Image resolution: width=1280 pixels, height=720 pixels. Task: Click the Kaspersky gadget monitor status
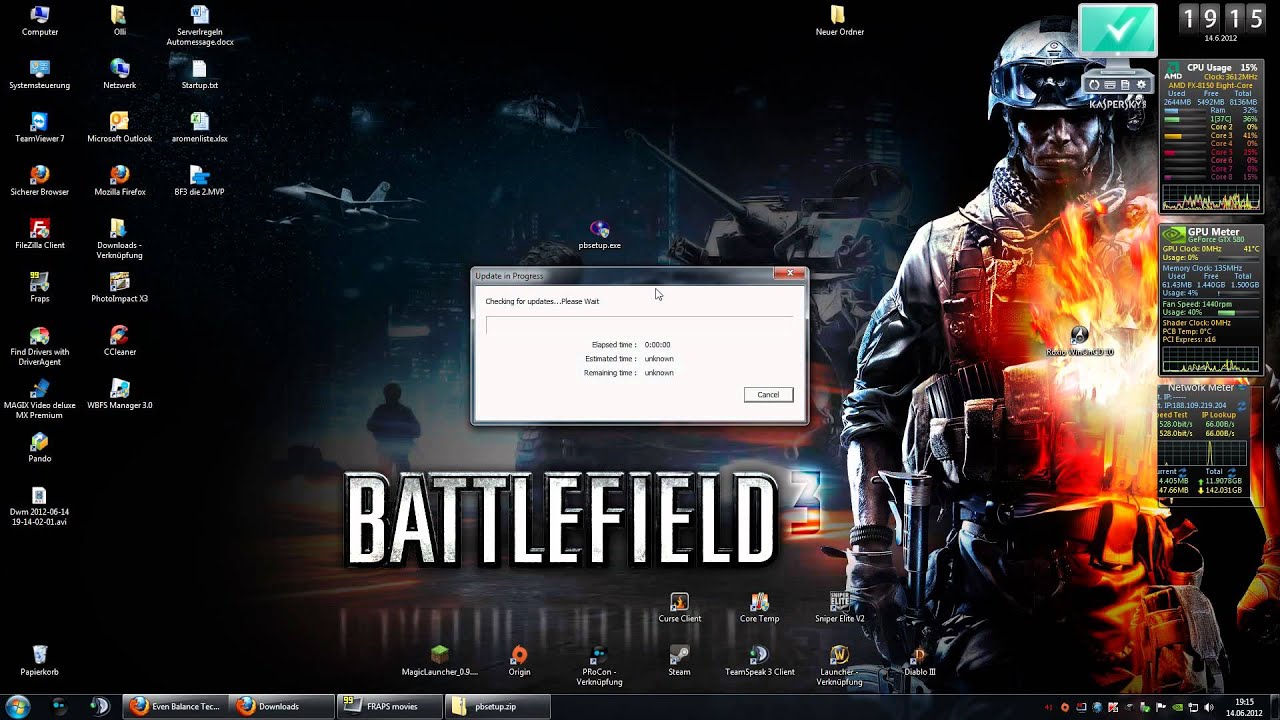coord(1118,32)
